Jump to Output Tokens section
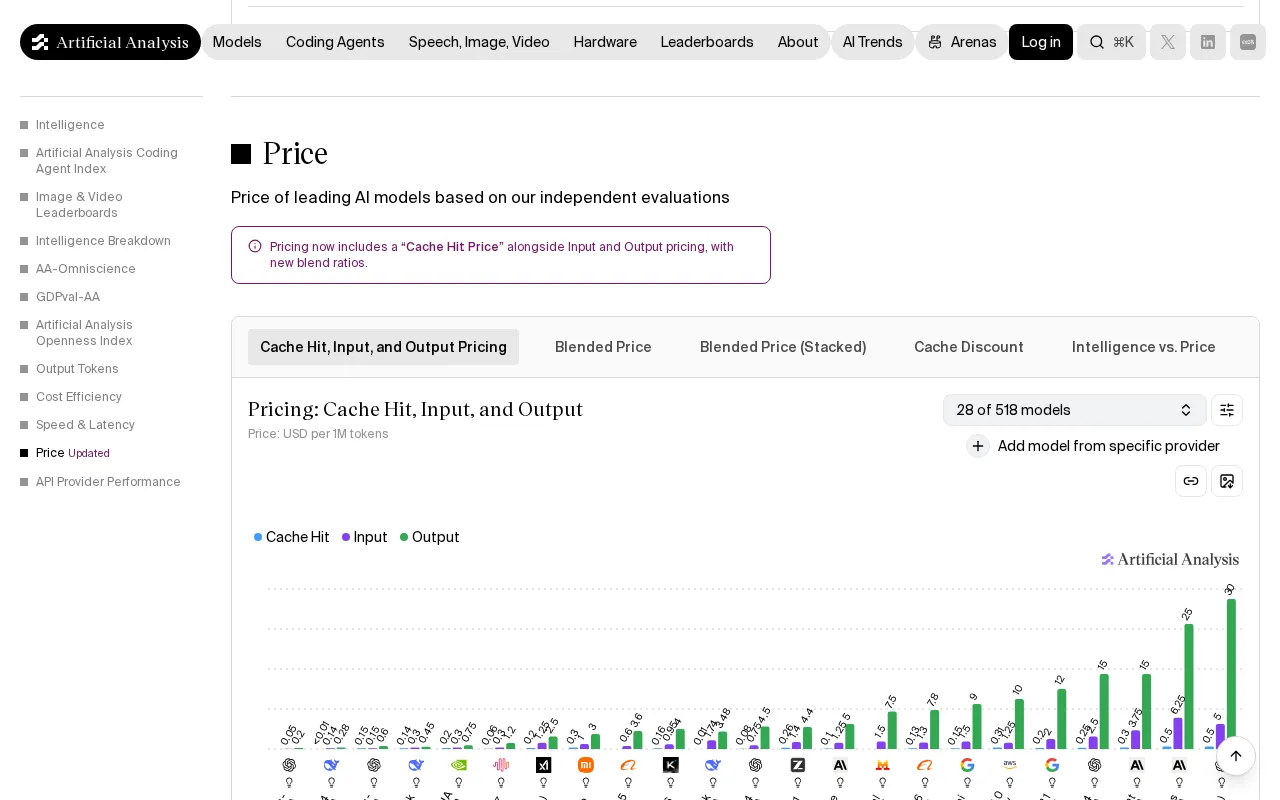 (77, 369)
